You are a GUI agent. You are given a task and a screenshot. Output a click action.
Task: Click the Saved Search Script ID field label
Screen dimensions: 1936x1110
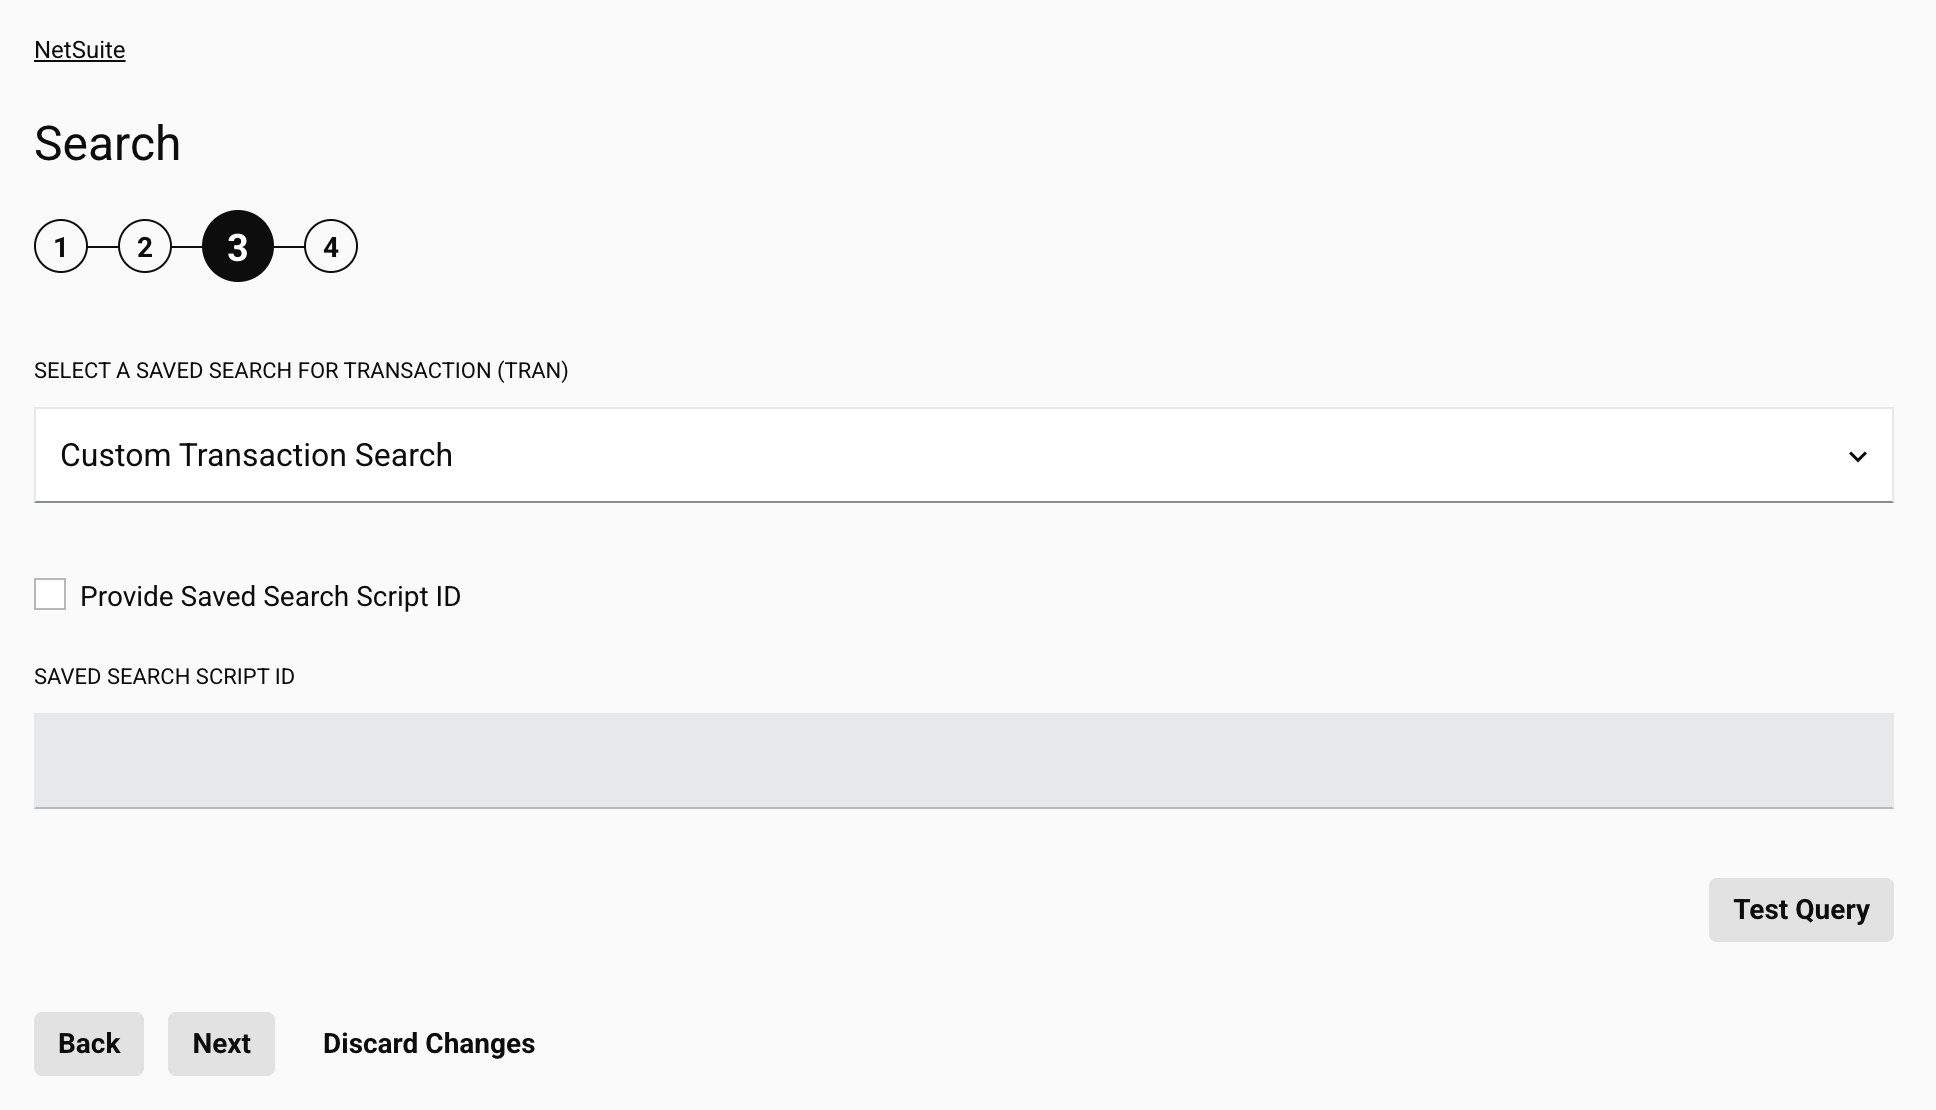pos(164,677)
